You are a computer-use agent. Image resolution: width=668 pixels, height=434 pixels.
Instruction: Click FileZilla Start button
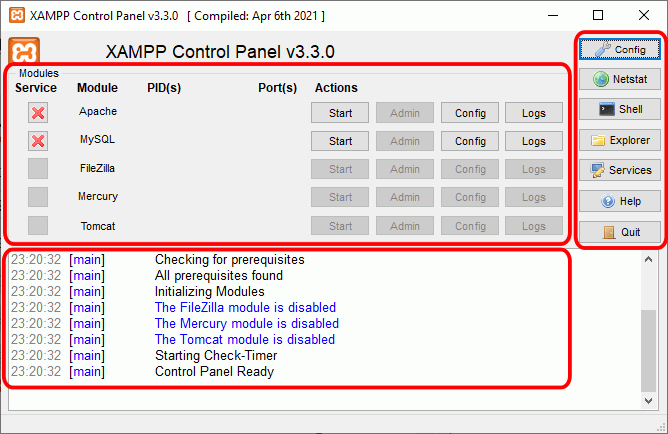340,169
